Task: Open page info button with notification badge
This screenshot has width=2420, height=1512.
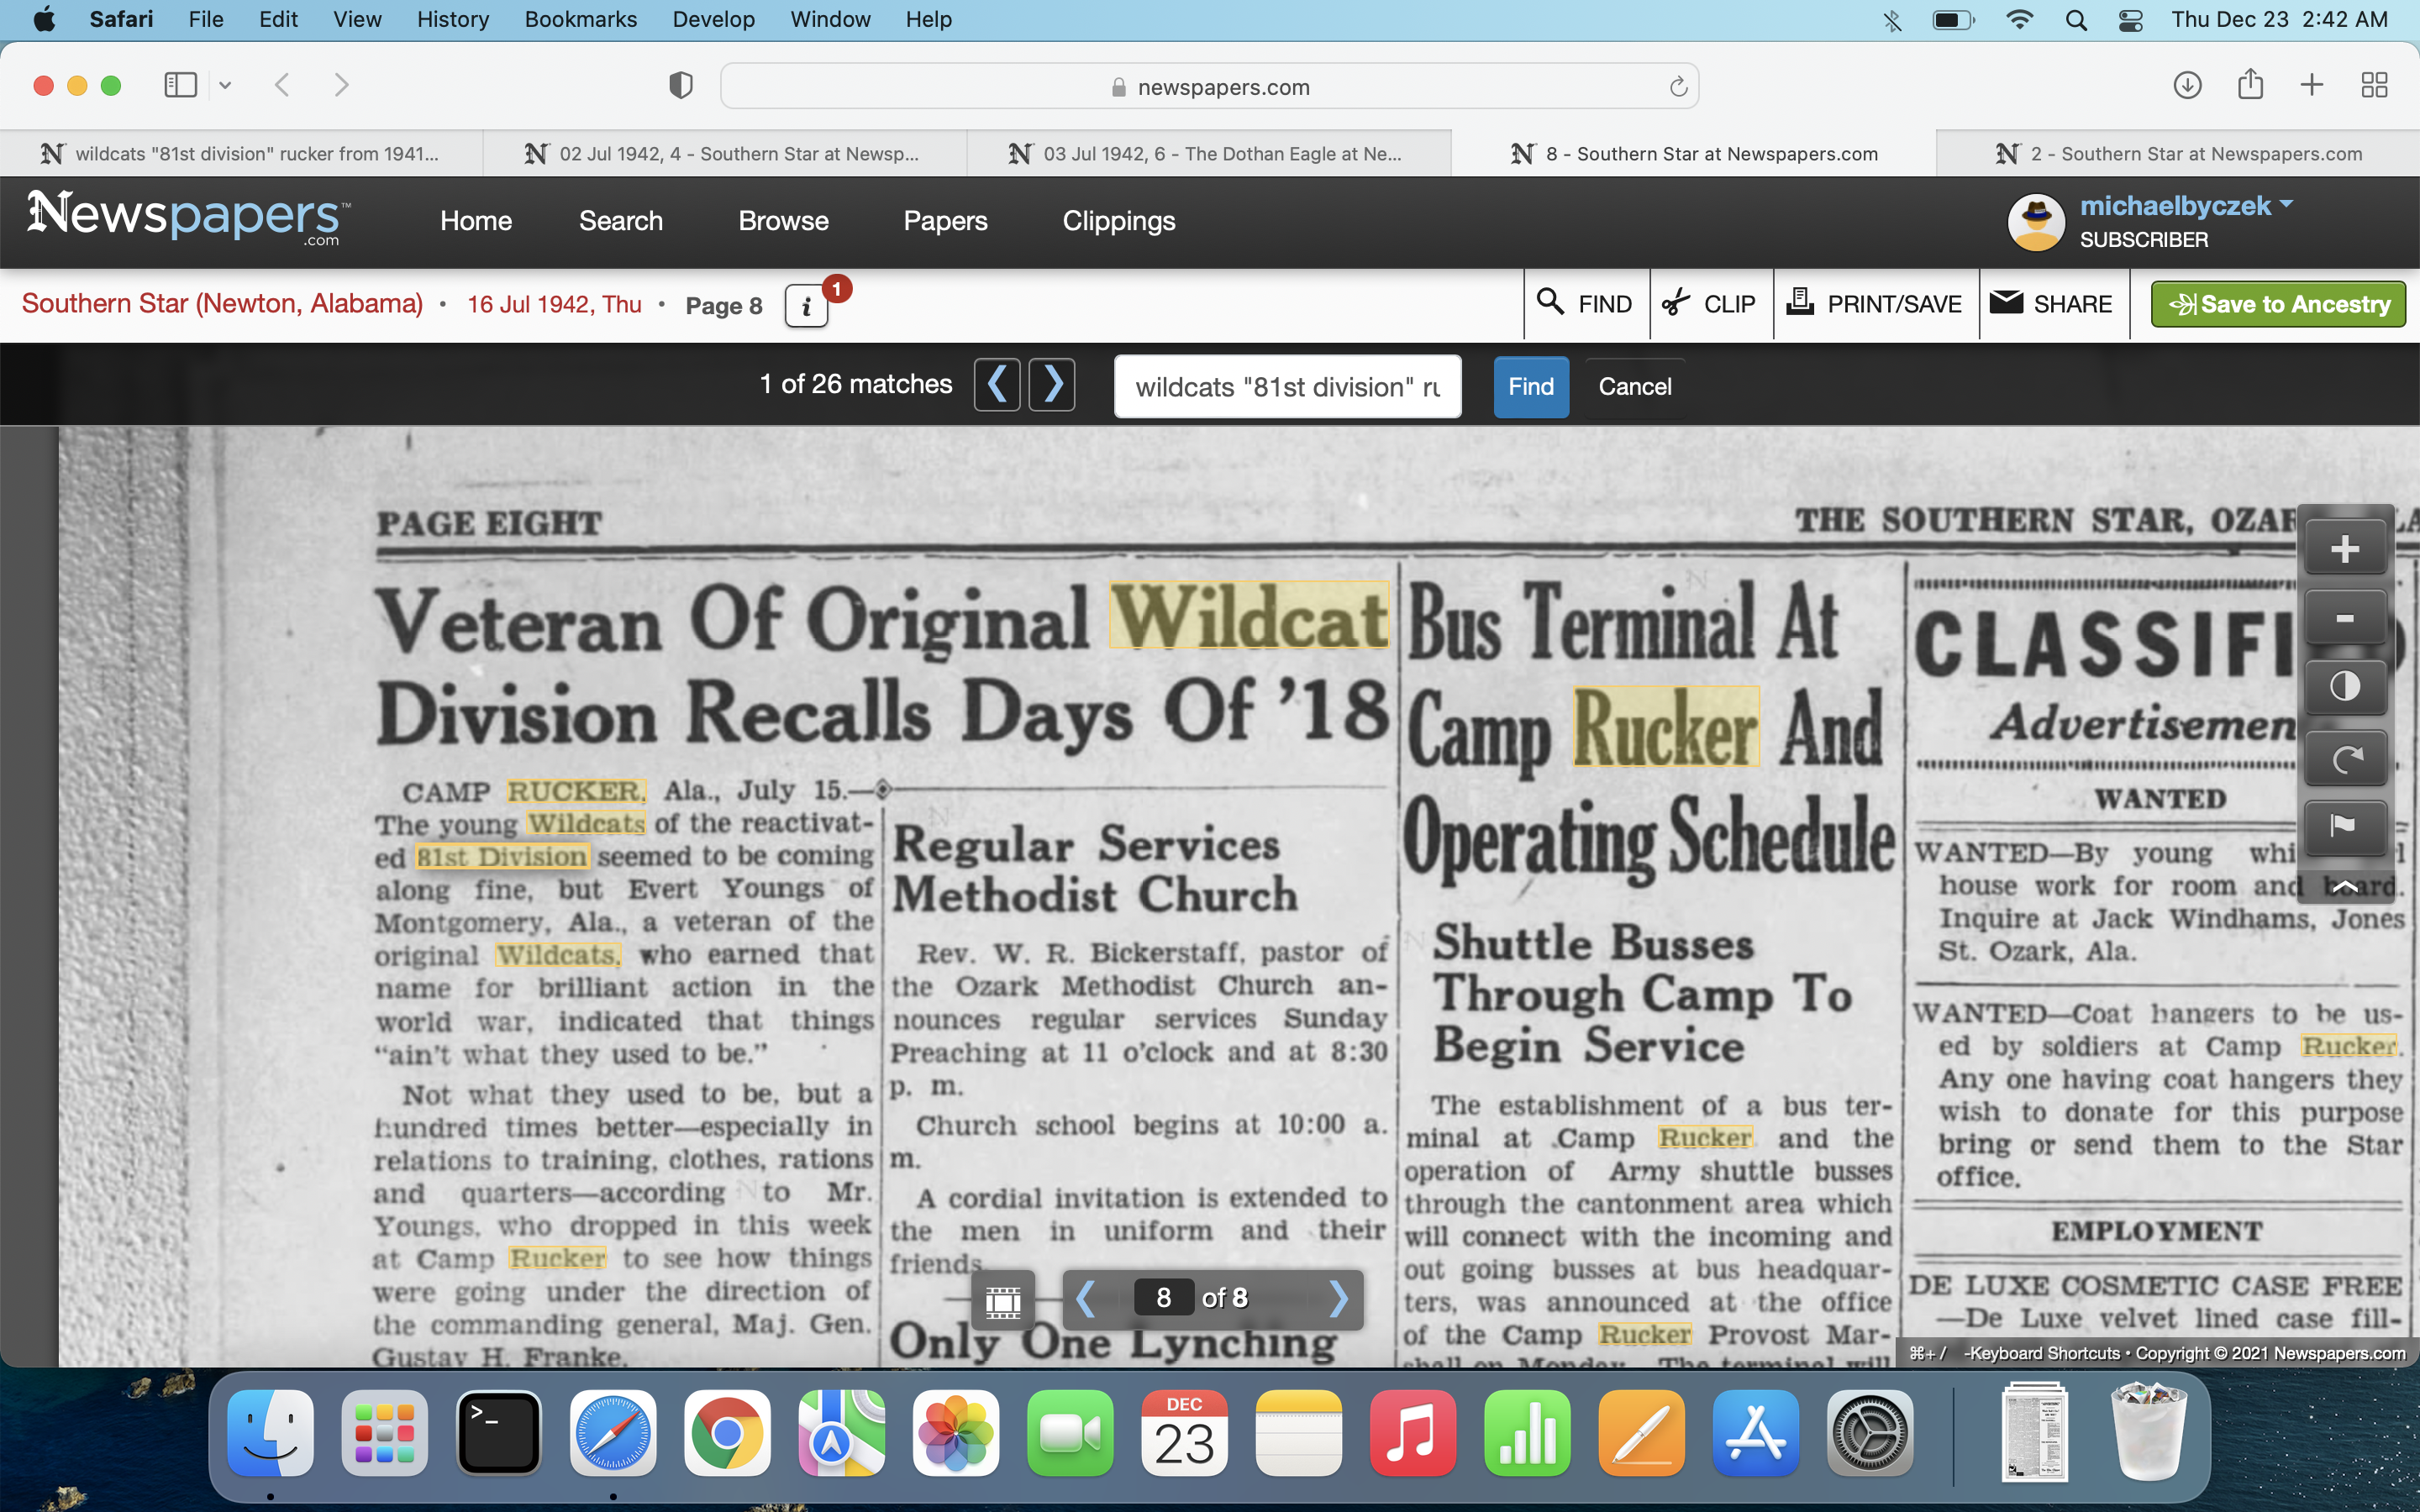Action: click(807, 306)
